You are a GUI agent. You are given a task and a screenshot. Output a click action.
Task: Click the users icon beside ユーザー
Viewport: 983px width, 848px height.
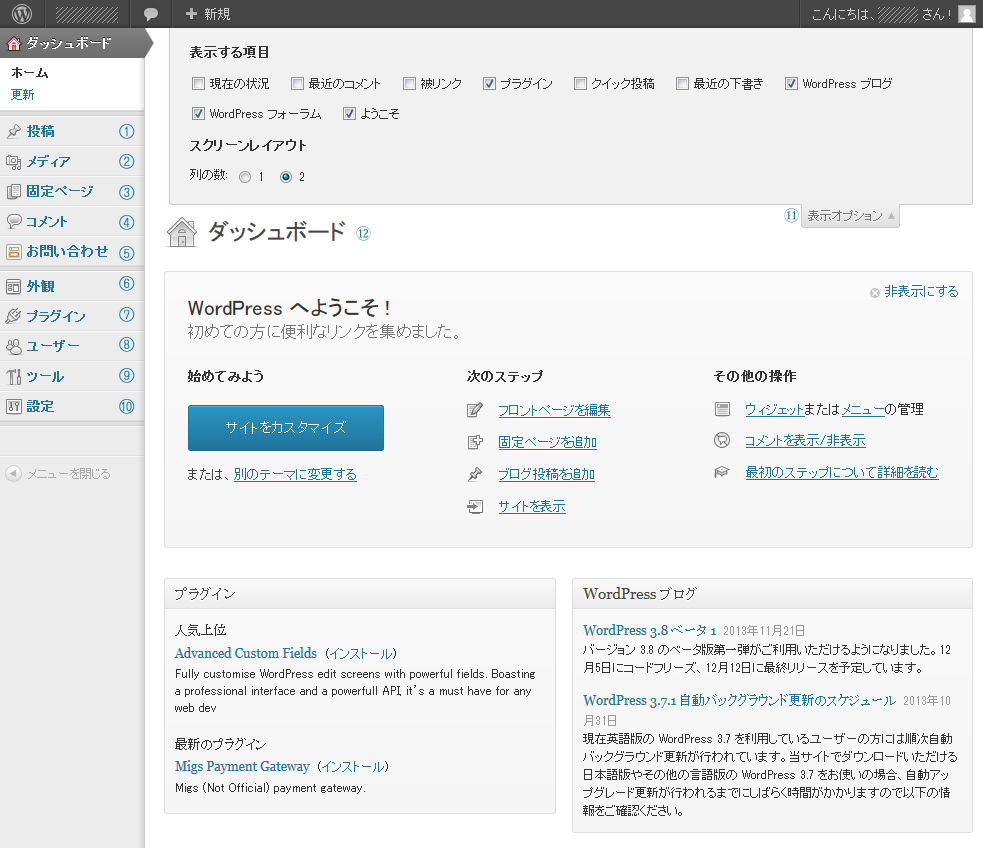pyautogui.click(x=13, y=346)
